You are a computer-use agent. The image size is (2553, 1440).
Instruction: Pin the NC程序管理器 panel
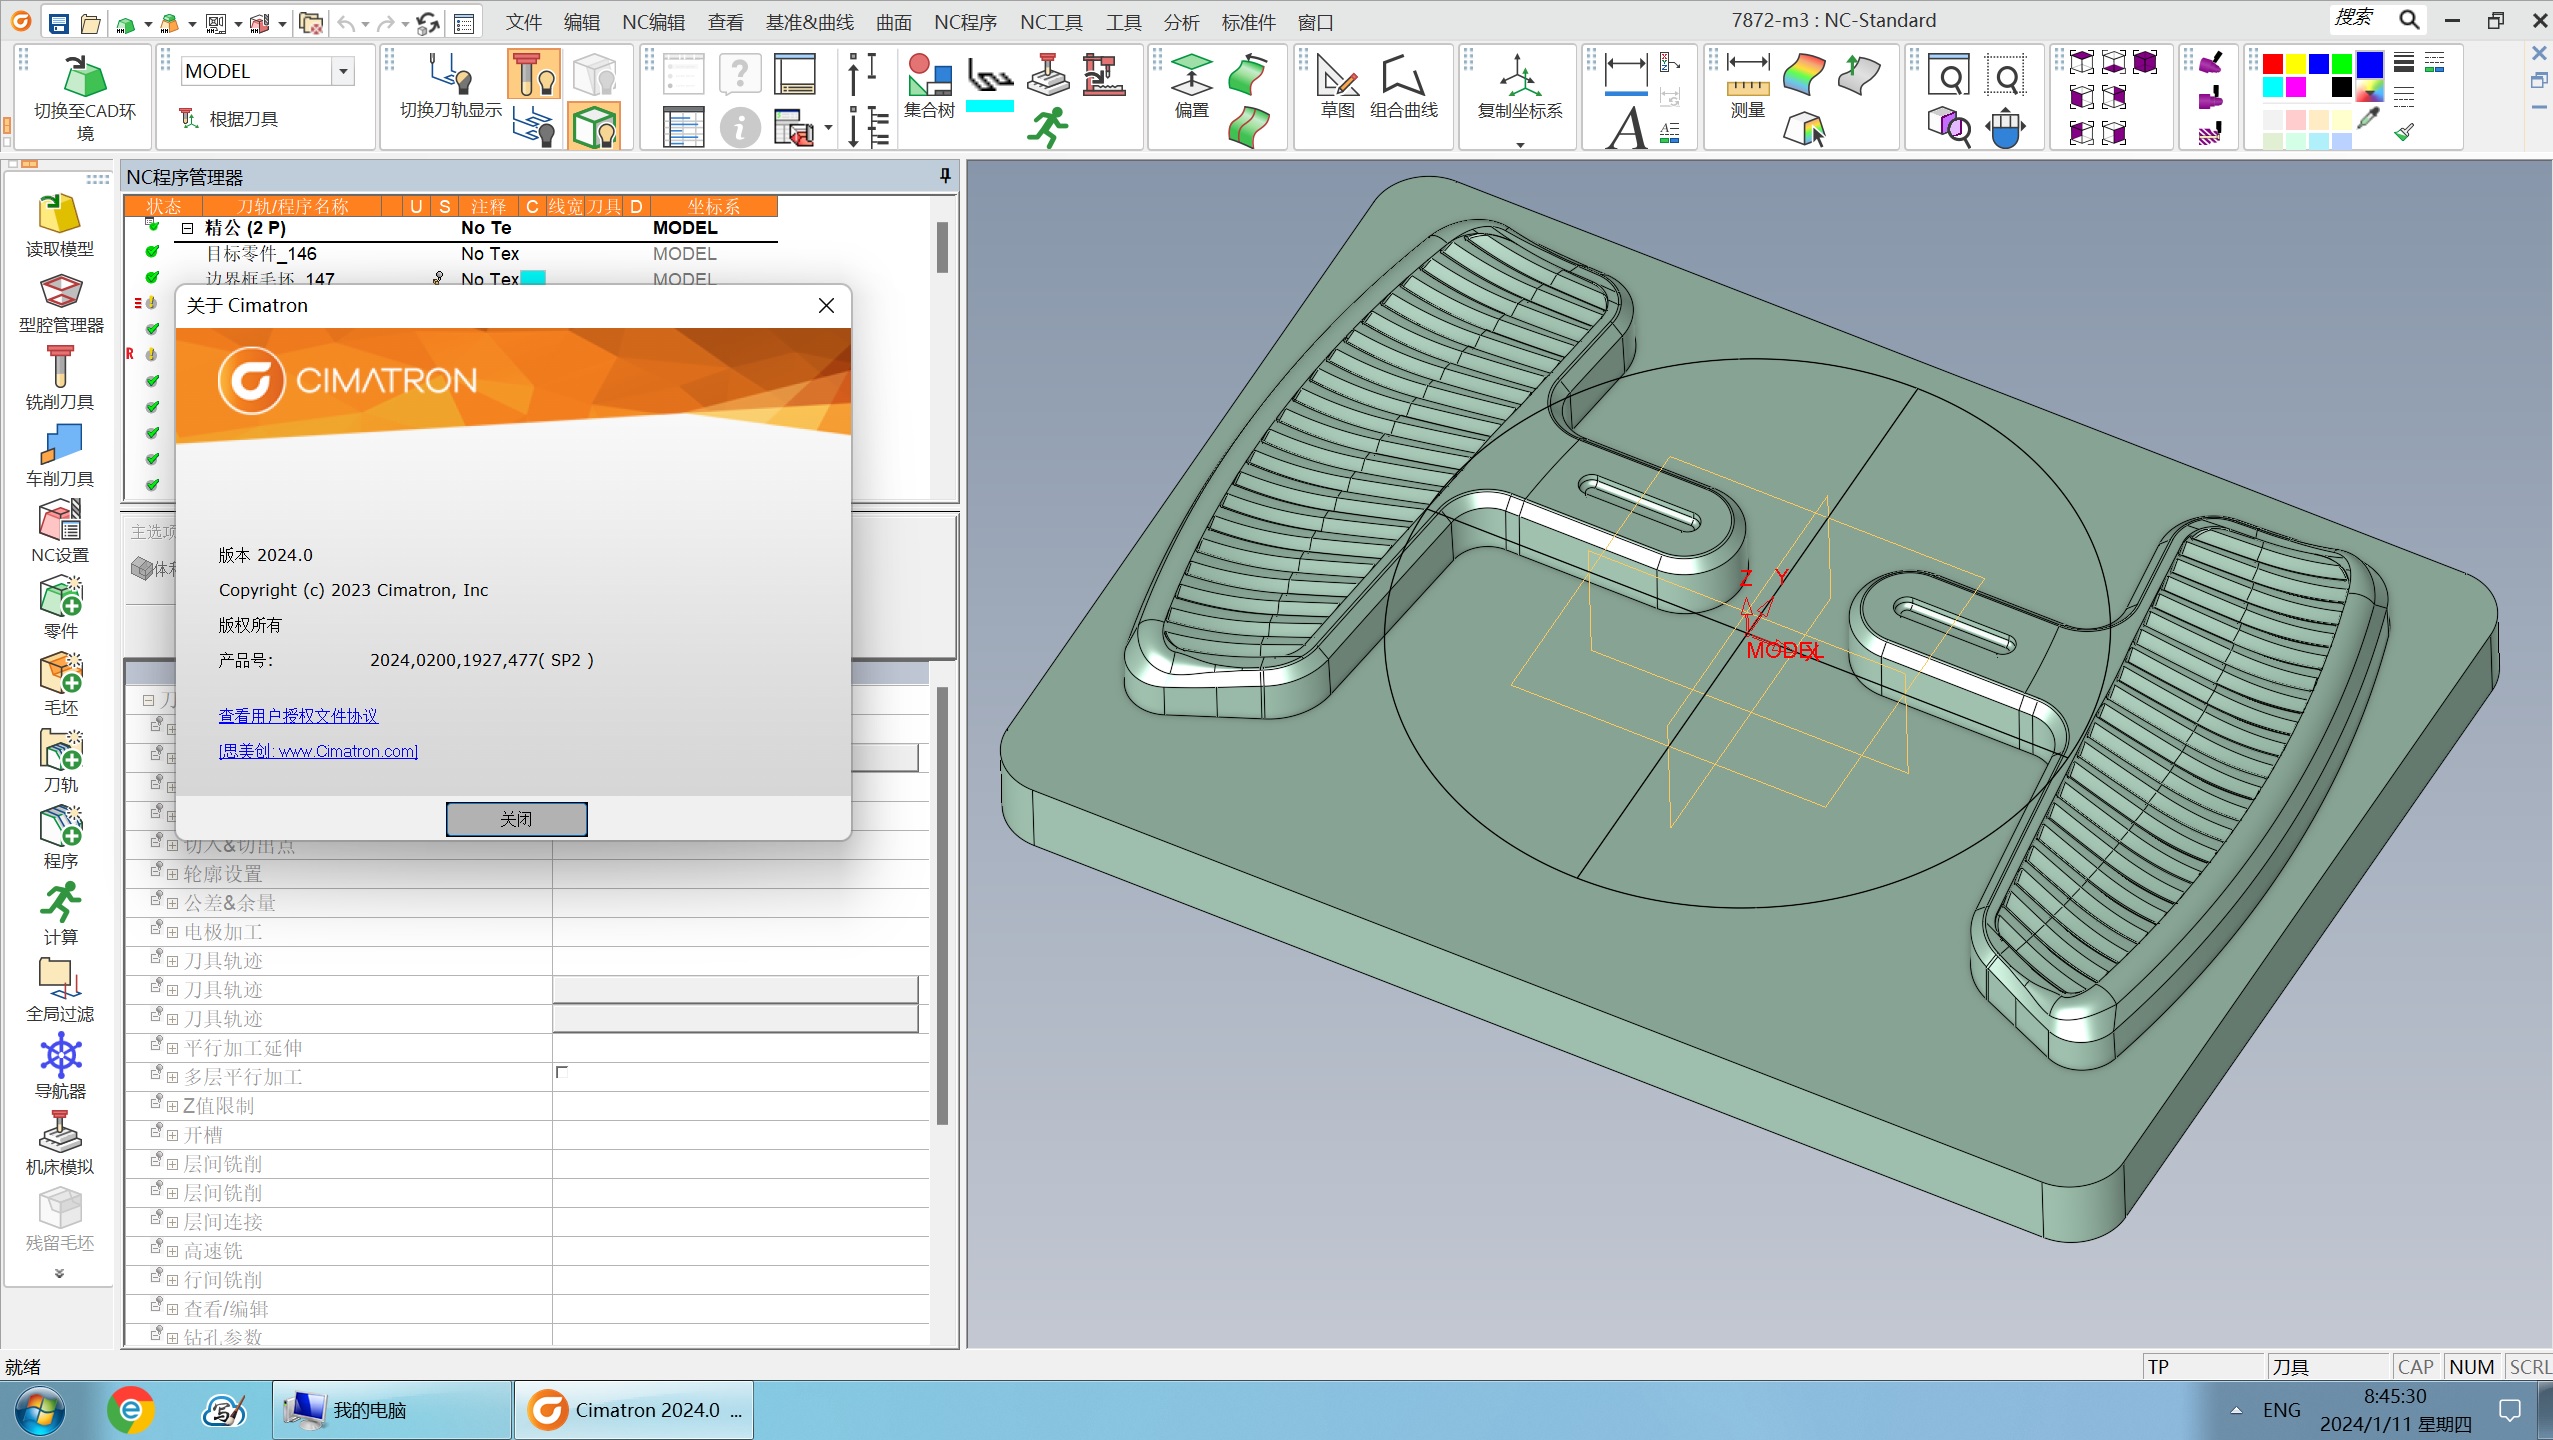tap(944, 176)
